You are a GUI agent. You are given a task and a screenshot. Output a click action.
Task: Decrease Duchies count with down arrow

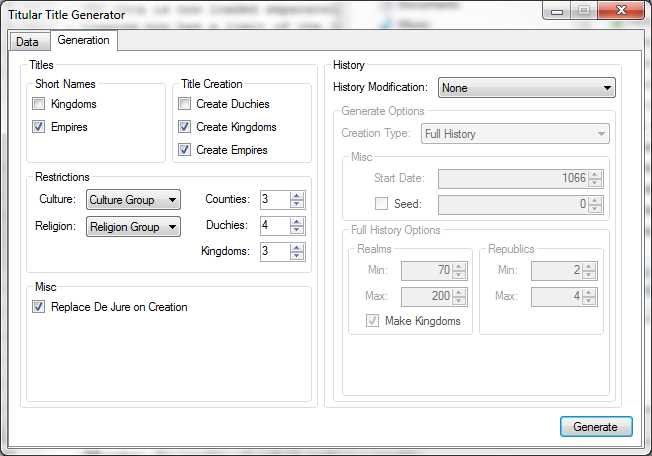coord(297,231)
